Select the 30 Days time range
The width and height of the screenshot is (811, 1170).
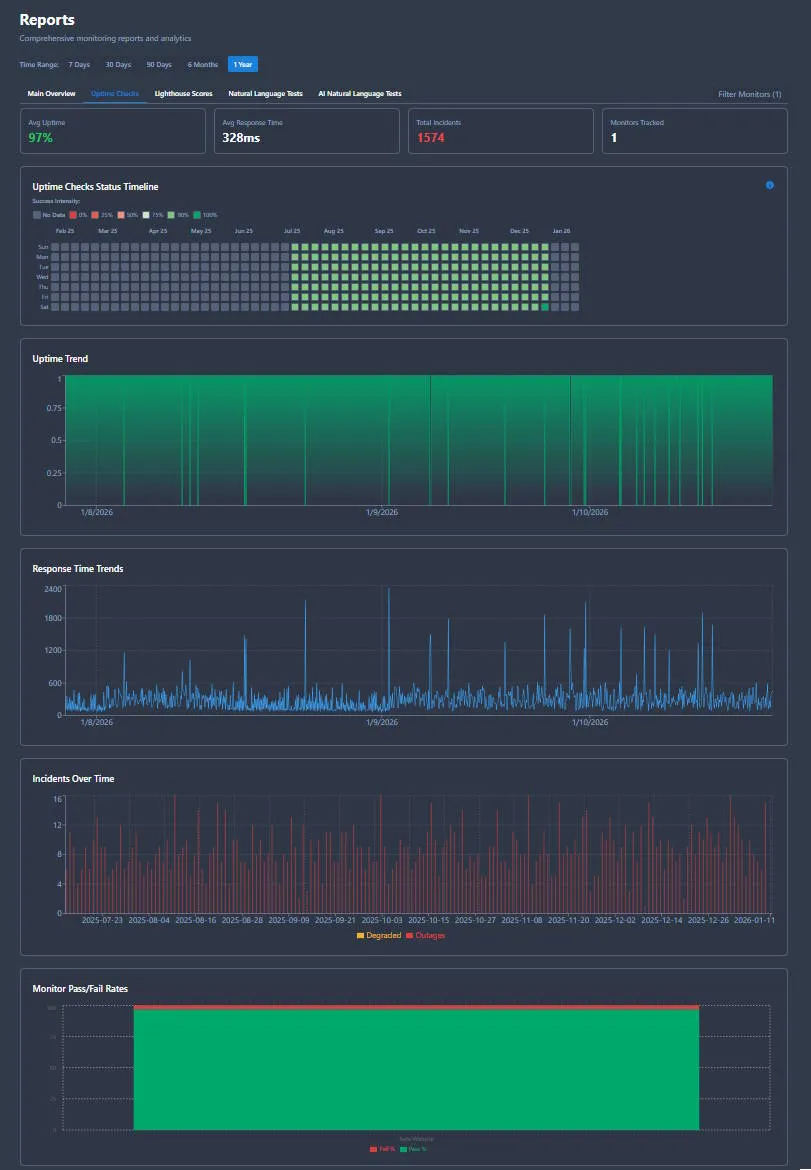pos(118,64)
